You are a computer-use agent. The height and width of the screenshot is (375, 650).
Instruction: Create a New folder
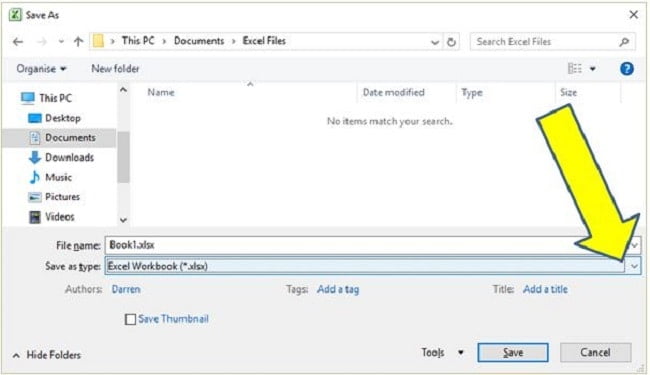point(115,69)
